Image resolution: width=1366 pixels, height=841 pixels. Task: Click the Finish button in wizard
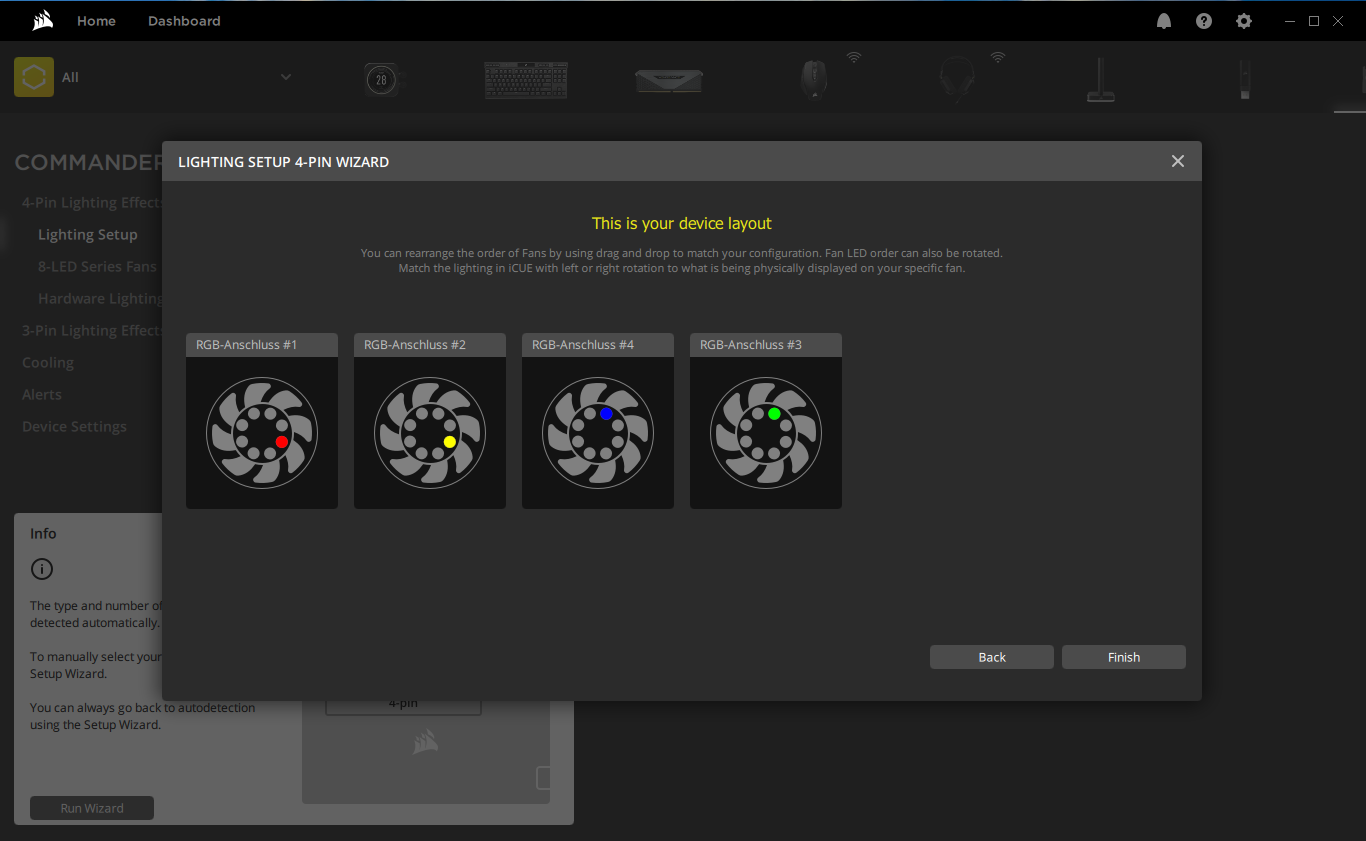[x=1123, y=657]
